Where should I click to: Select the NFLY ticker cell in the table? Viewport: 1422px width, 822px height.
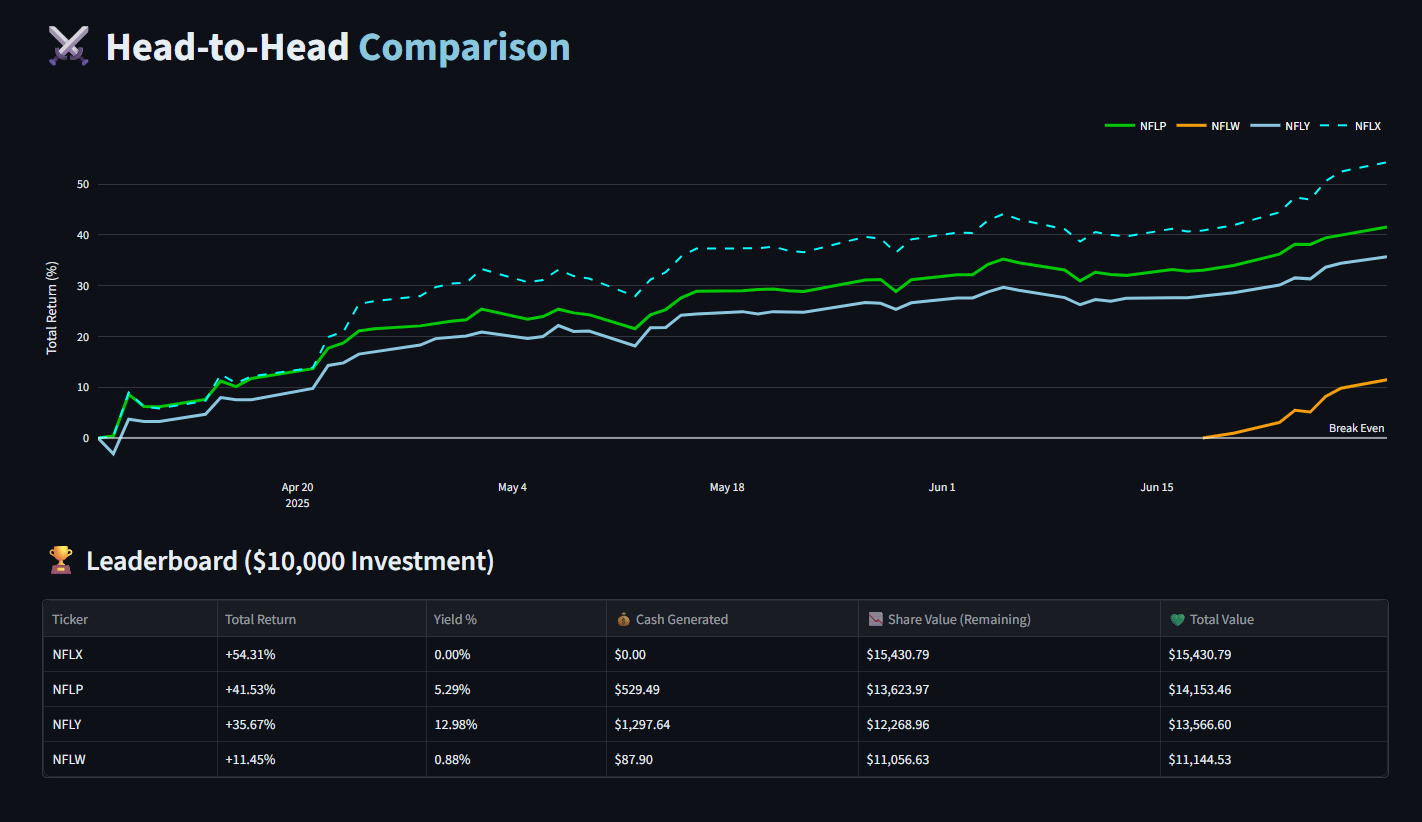[x=130, y=724]
